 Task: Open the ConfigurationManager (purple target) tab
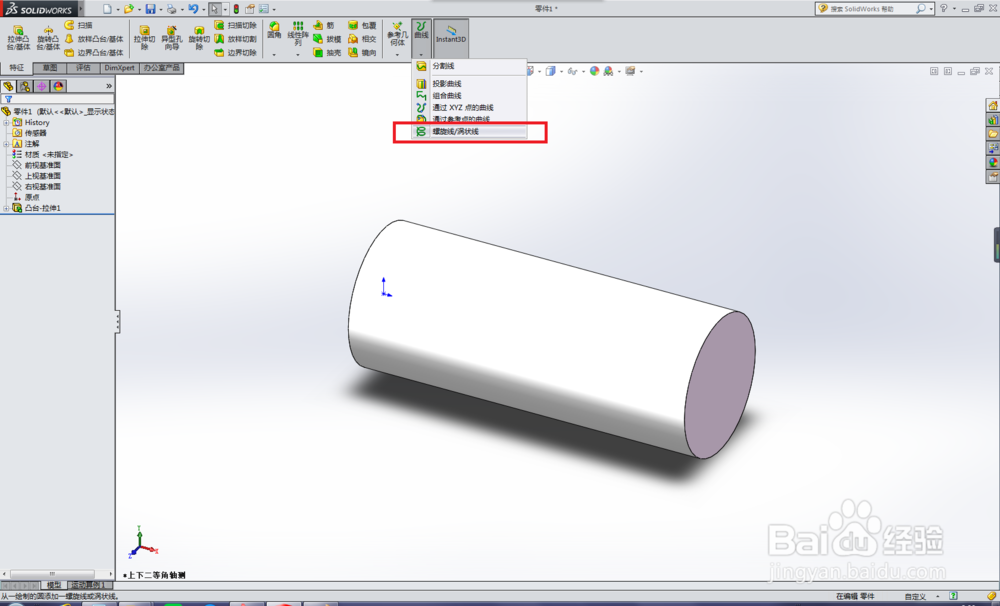(x=41, y=86)
